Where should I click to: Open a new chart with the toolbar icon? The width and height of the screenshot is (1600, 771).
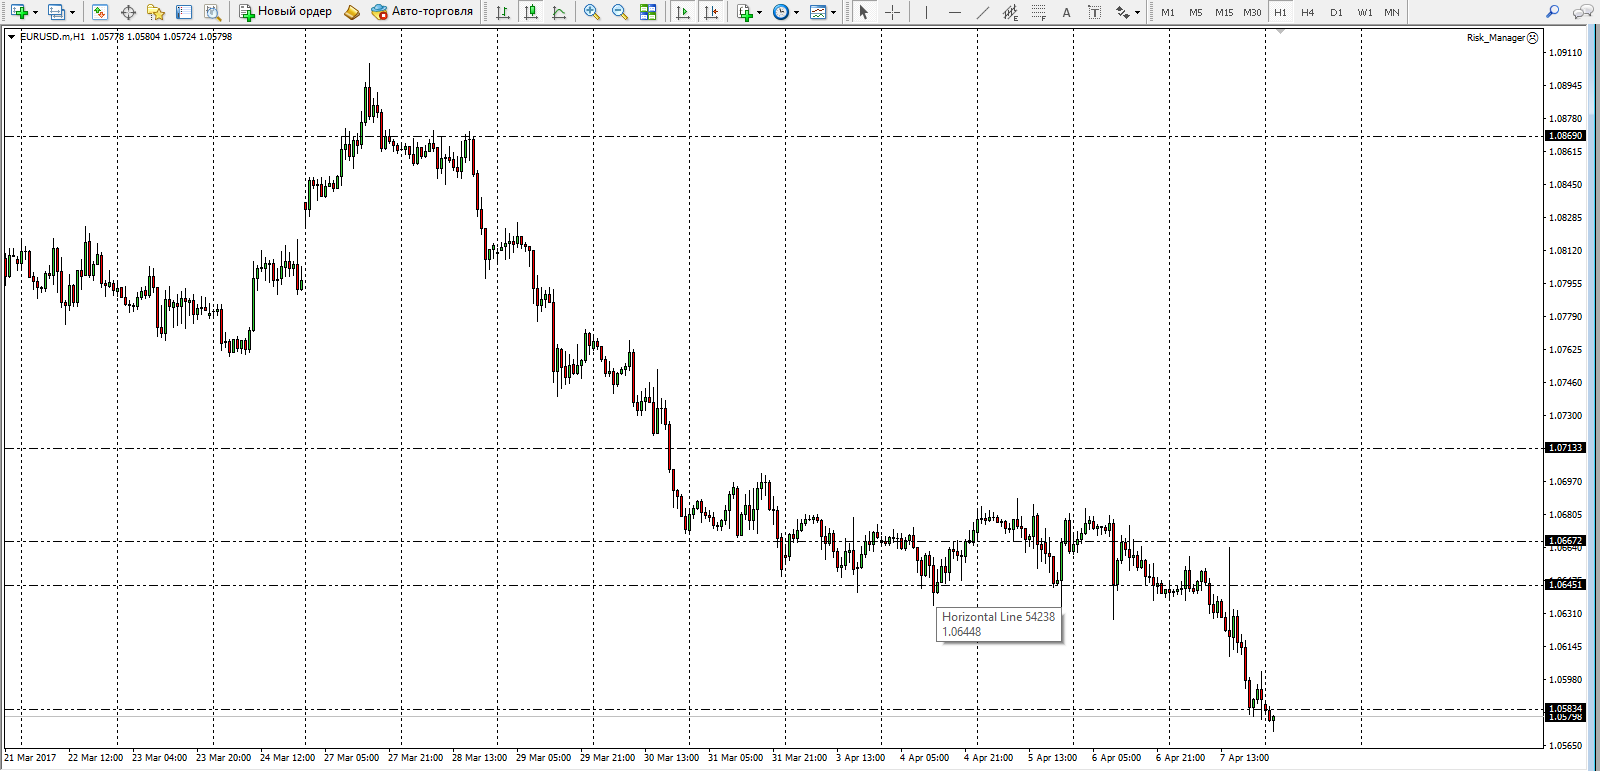[18, 12]
